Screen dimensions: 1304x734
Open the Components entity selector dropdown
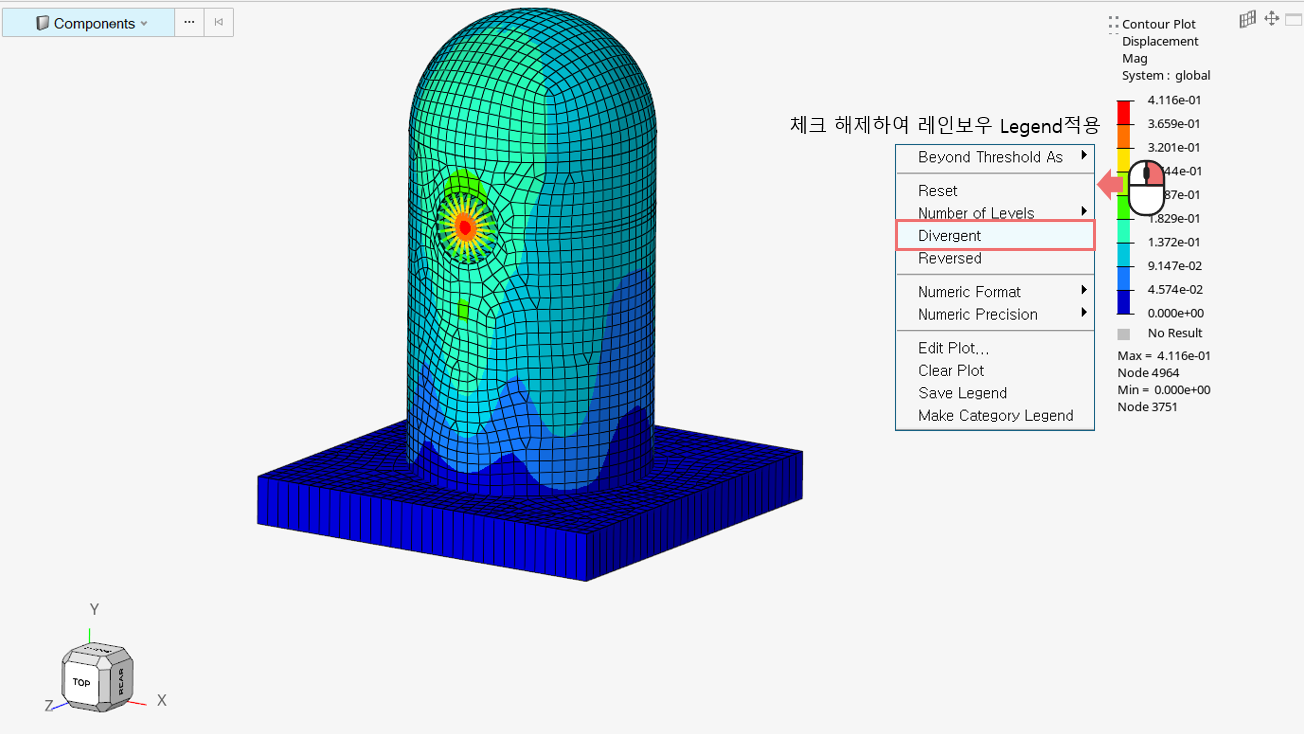click(89, 23)
